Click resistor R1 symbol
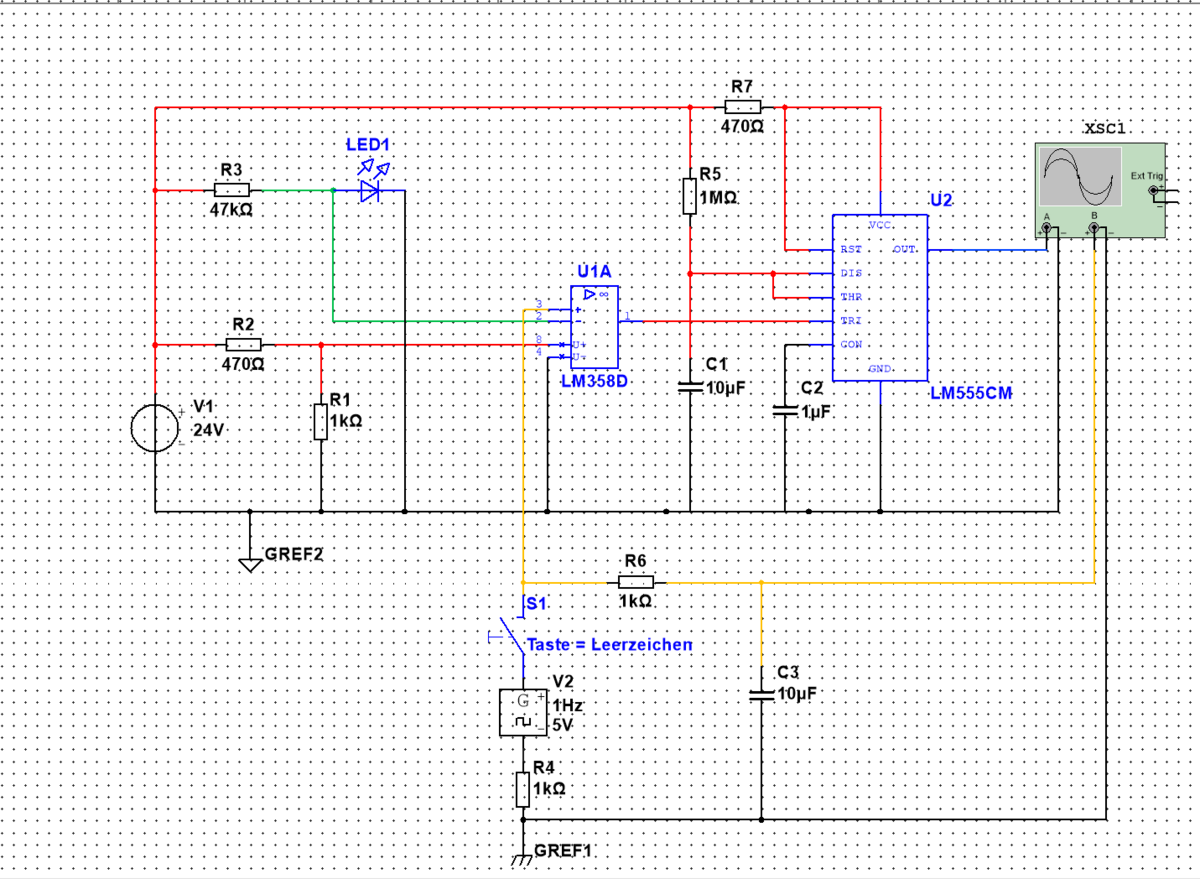Screen dimensions: 1200x879 (320, 422)
